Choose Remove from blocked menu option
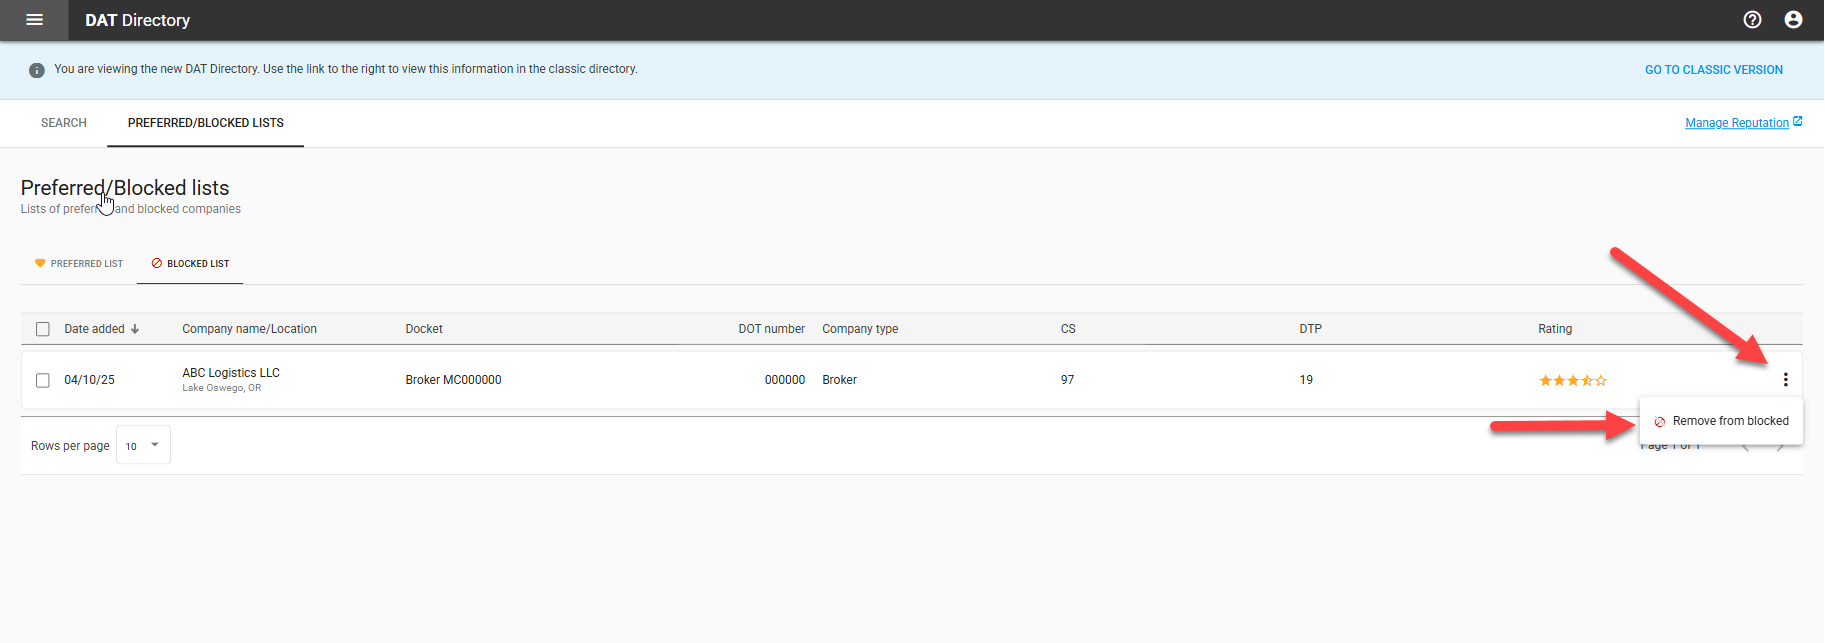 [x=1721, y=421]
